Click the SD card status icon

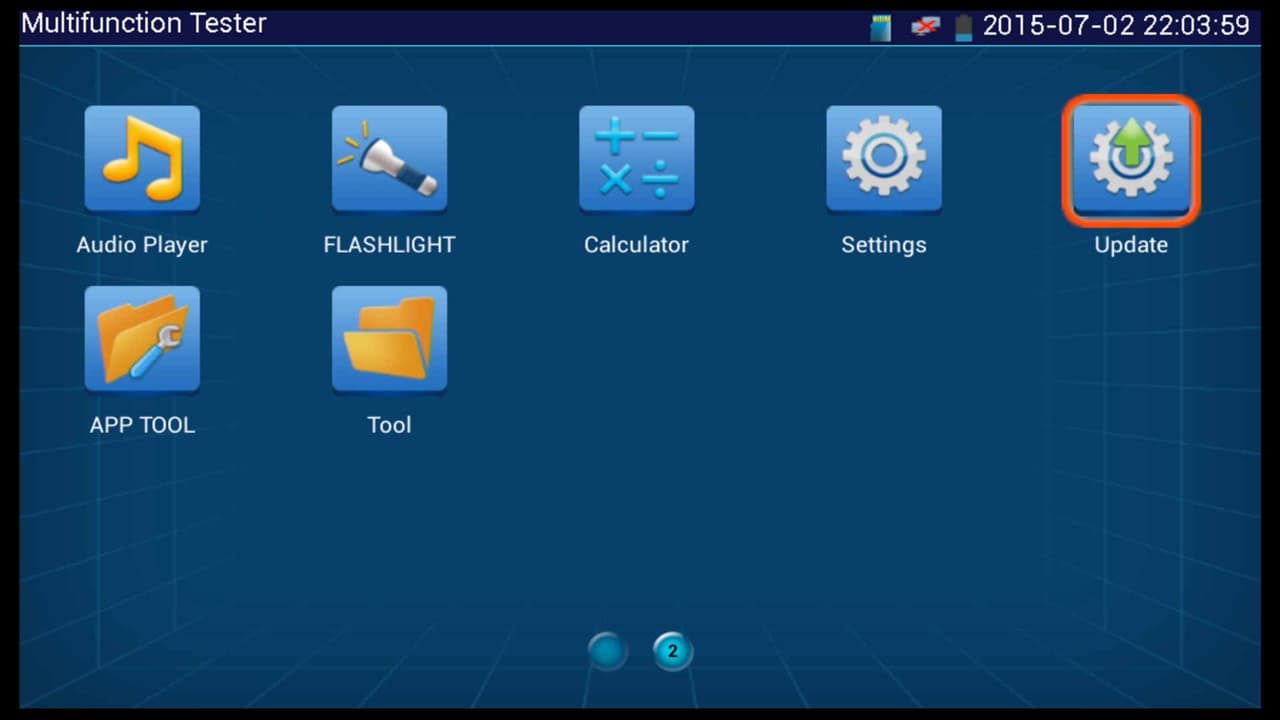[x=880, y=27]
